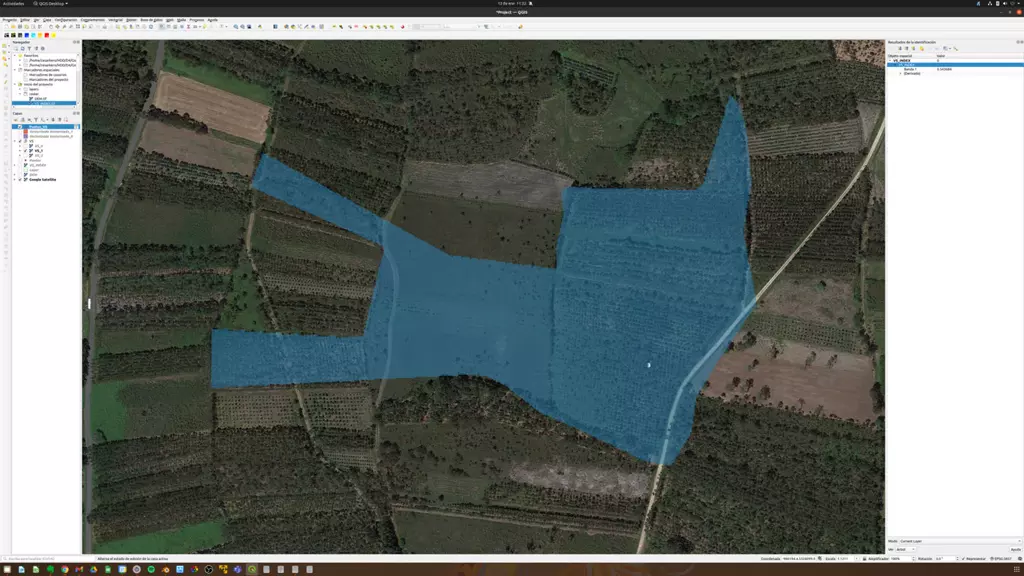Collapse the VS group in Capas panel

(15, 141)
